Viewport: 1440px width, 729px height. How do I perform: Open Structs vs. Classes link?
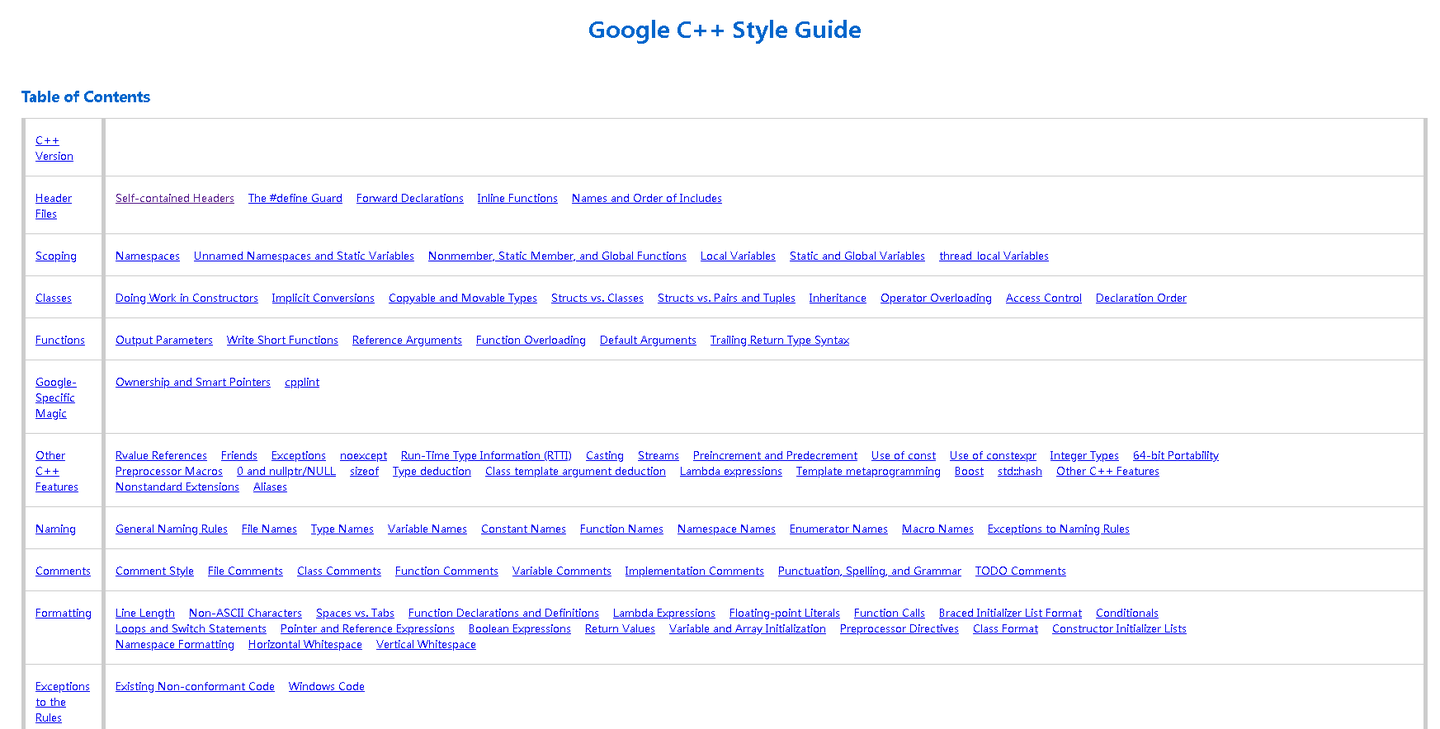coord(597,298)
